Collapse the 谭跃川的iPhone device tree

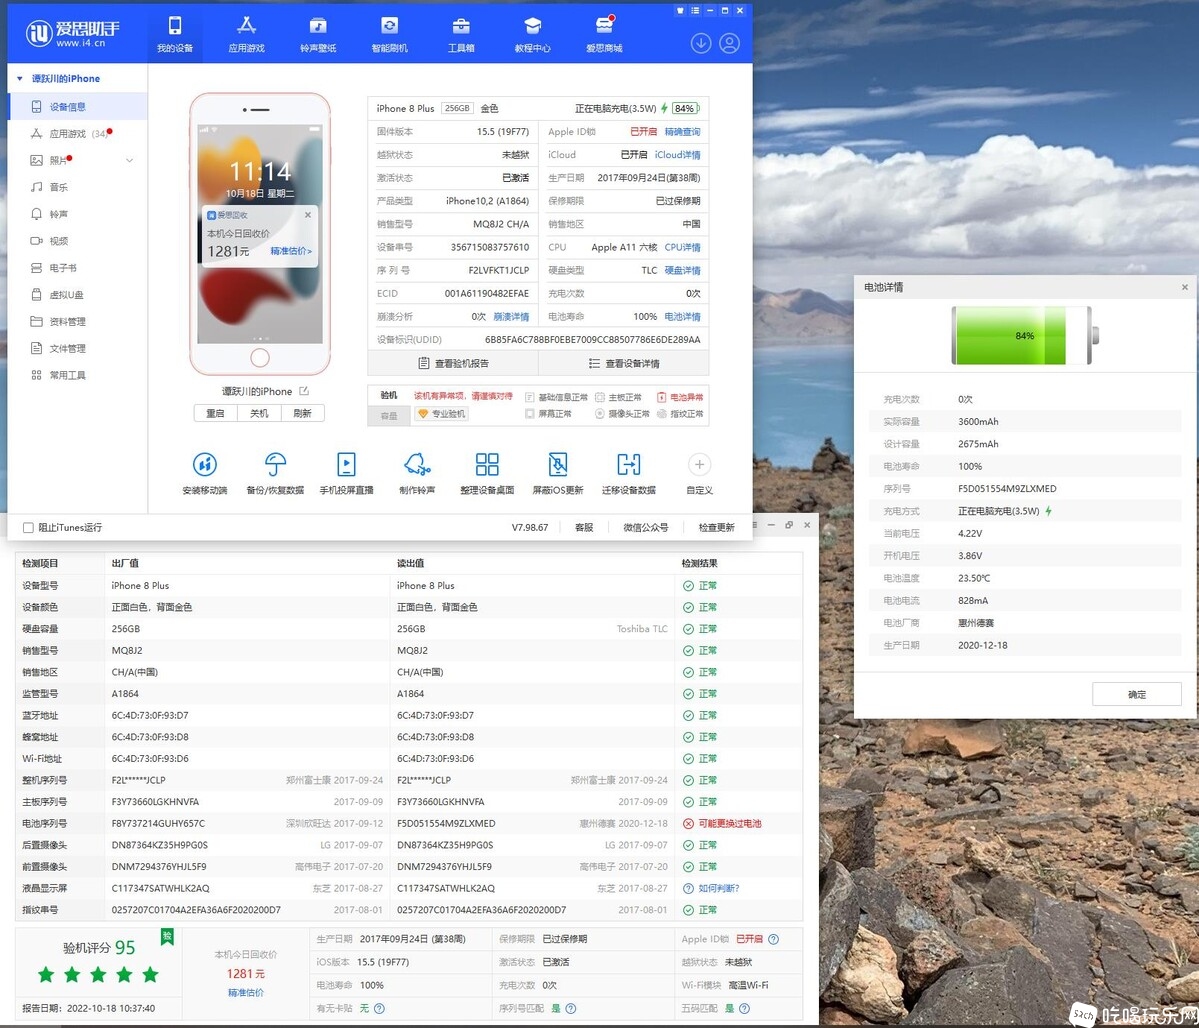click(x=20, y=79)
